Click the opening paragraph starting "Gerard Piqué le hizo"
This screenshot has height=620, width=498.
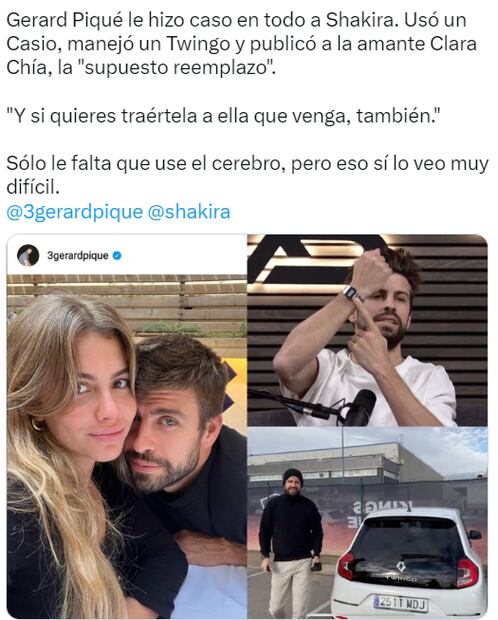pos(241,43)
